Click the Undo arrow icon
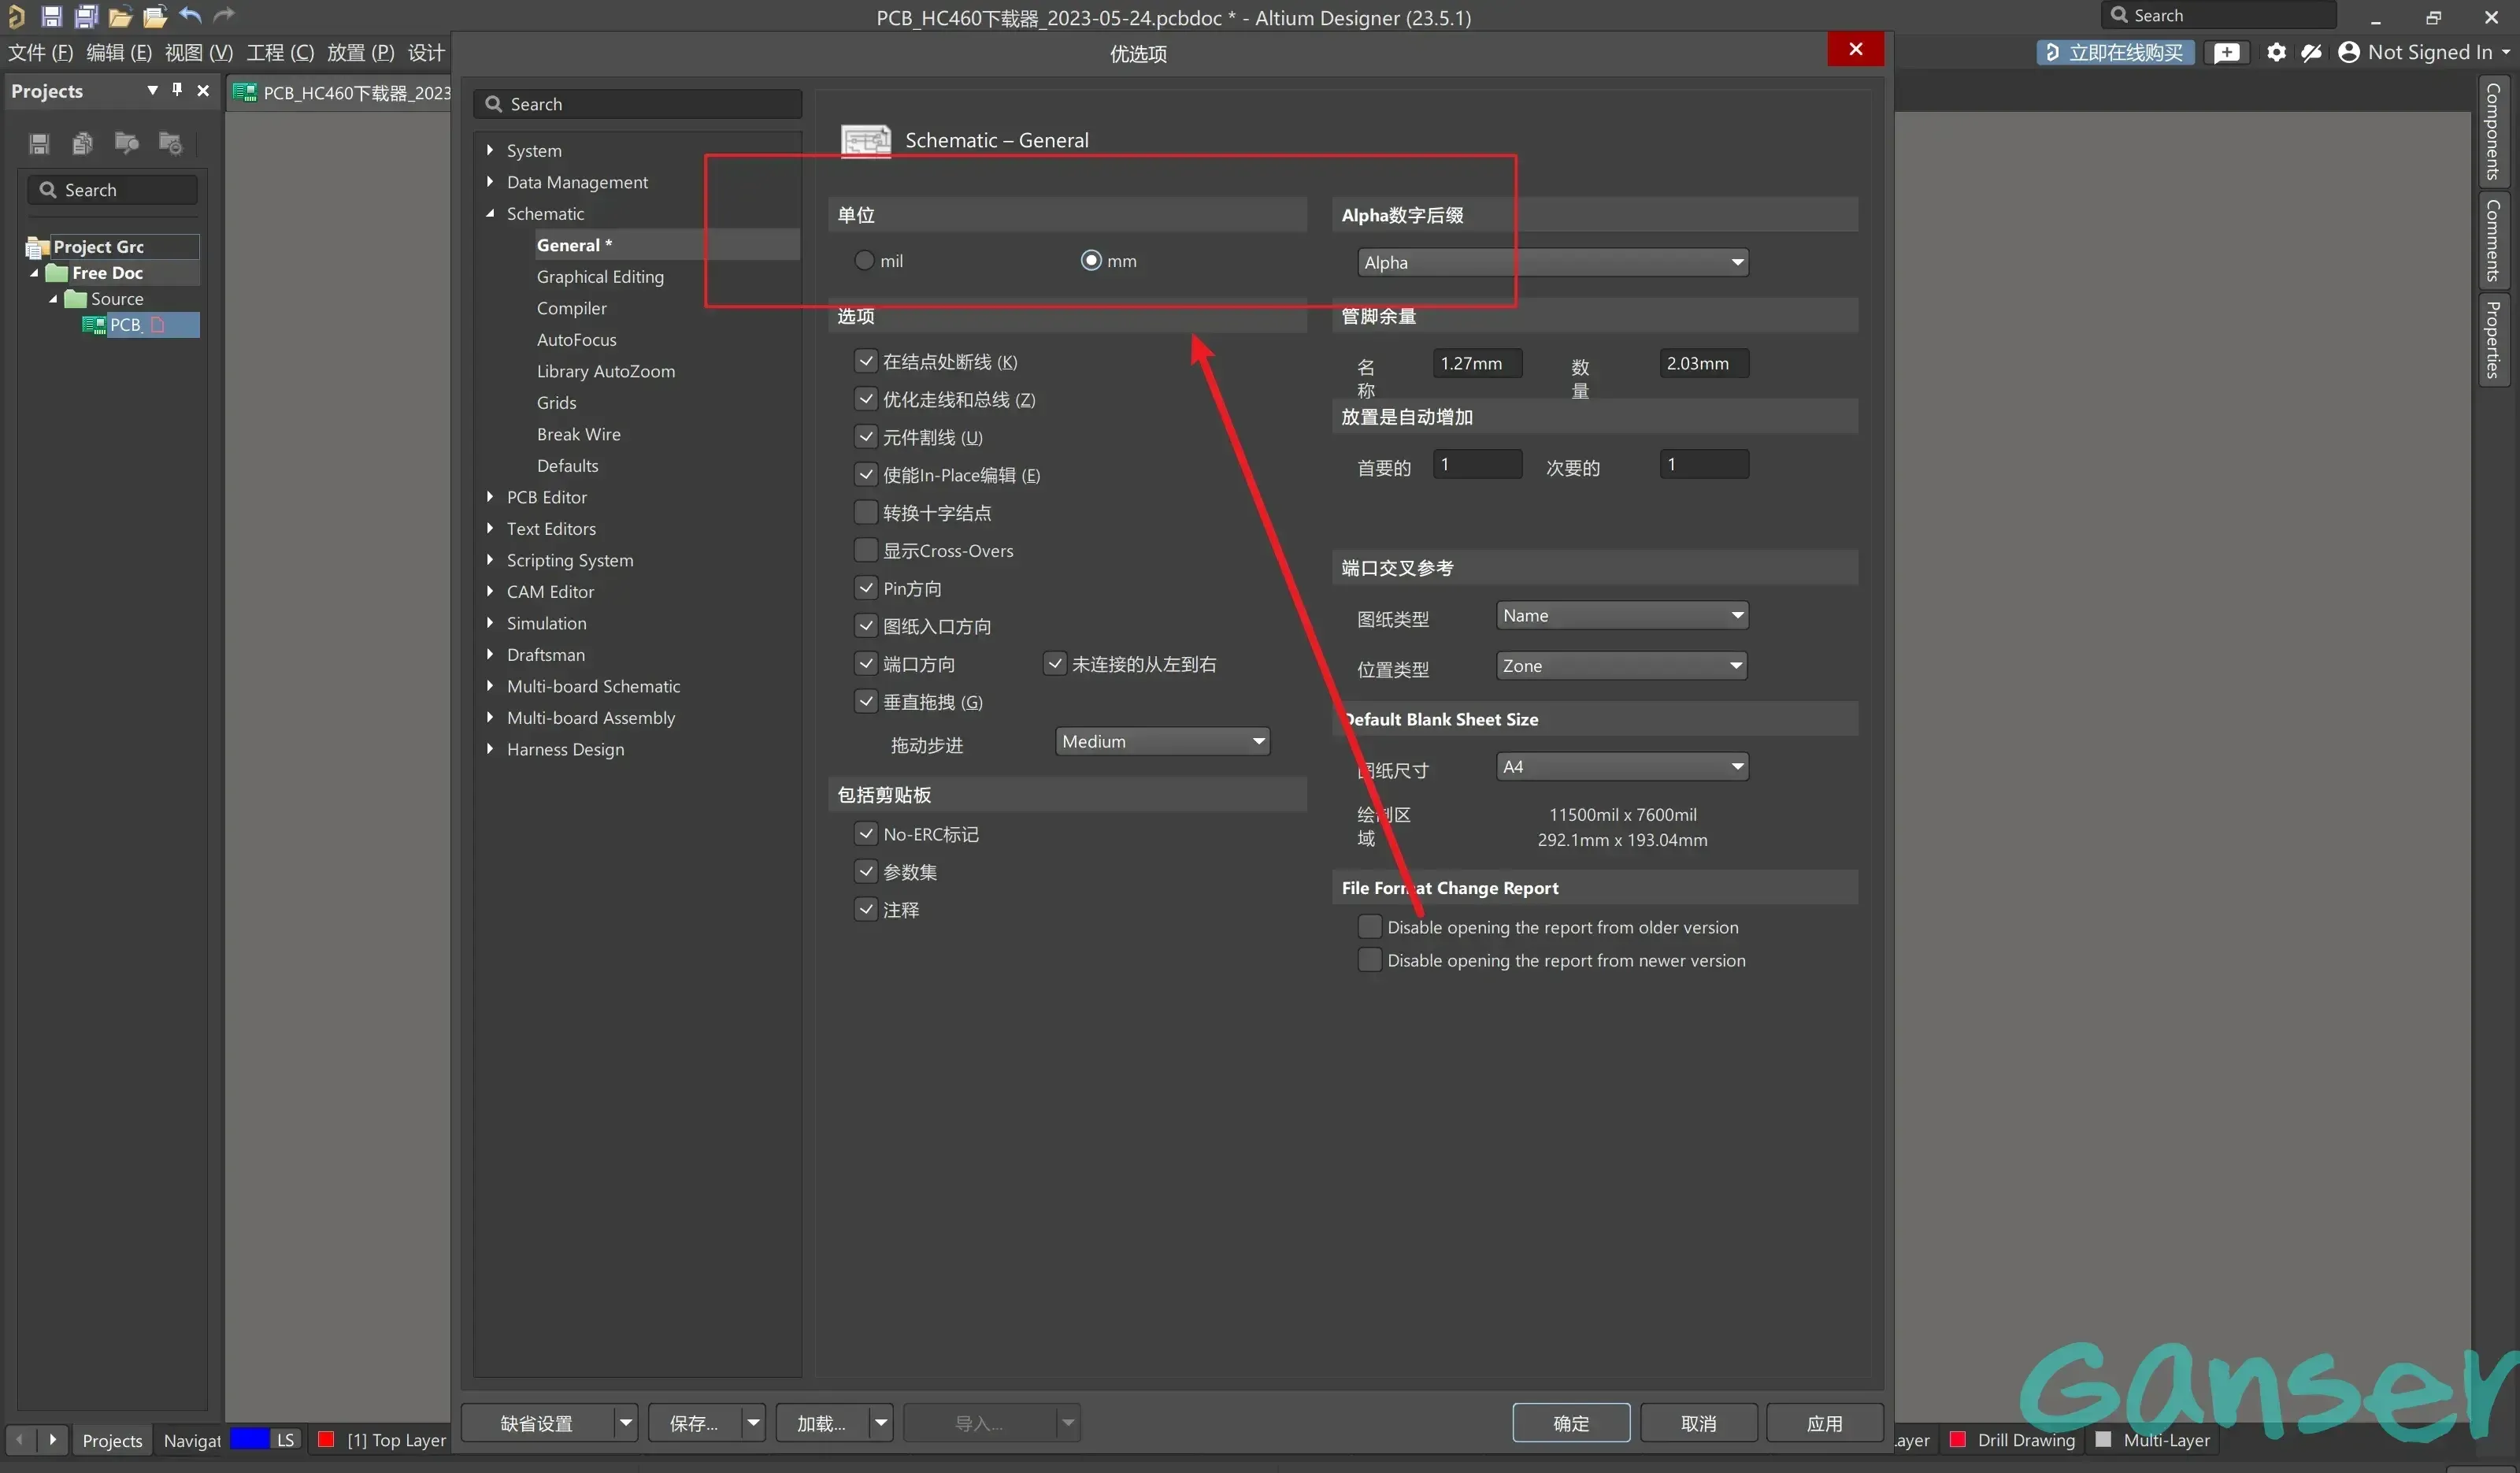Screen dimensions: 2520x1473 [x=190, y=16]
